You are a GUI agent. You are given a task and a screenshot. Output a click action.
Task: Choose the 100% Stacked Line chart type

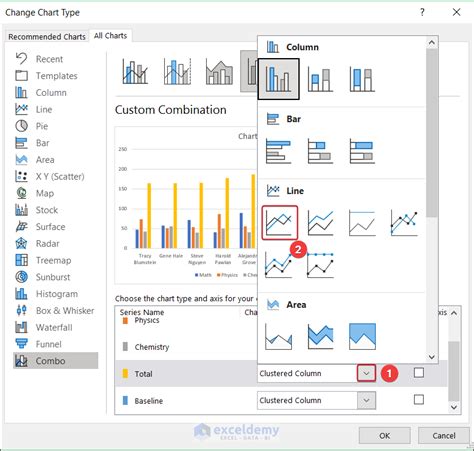[x=362, y=223]
